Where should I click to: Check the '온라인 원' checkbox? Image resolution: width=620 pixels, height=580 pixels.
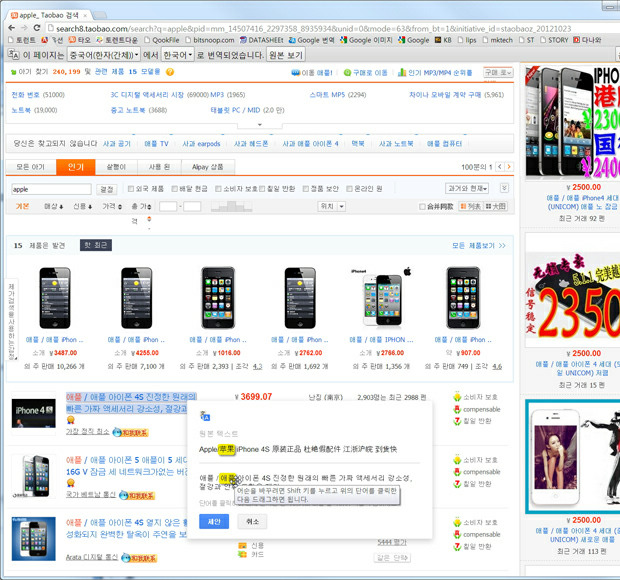[349, 189]
